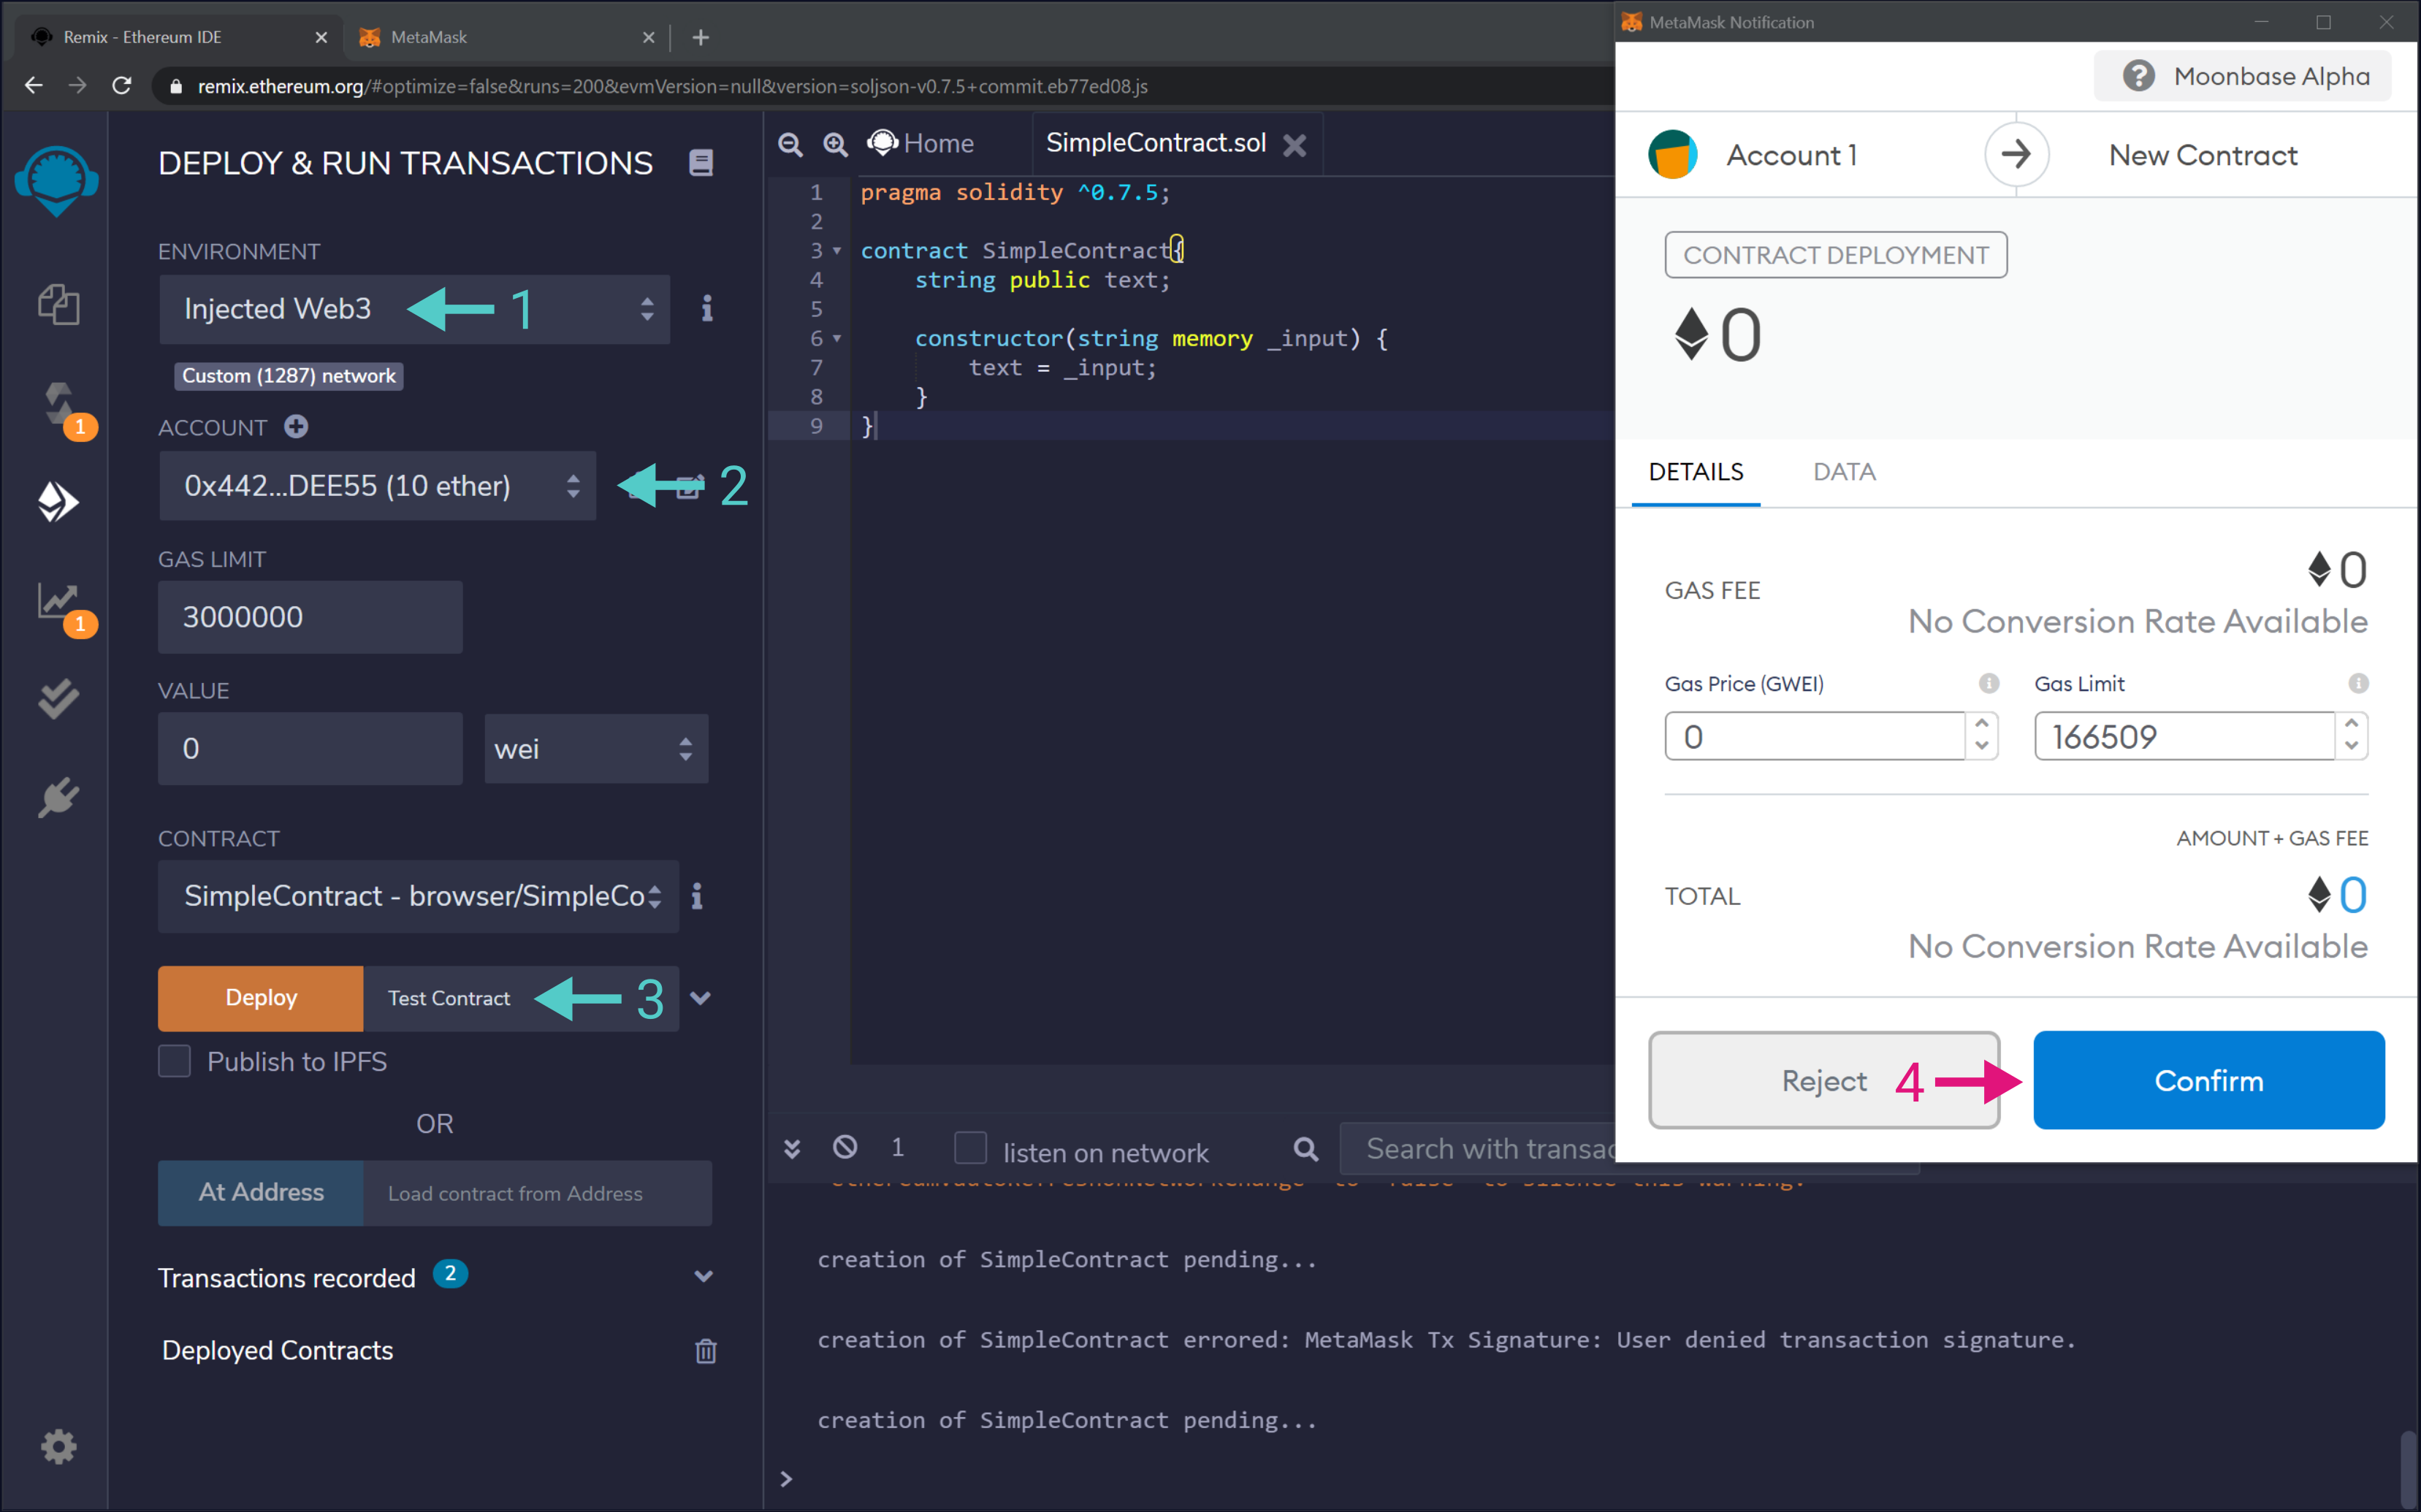
Task: Click the MetaMask Gas Limit 166509 input
Action: pos(2185,736)
